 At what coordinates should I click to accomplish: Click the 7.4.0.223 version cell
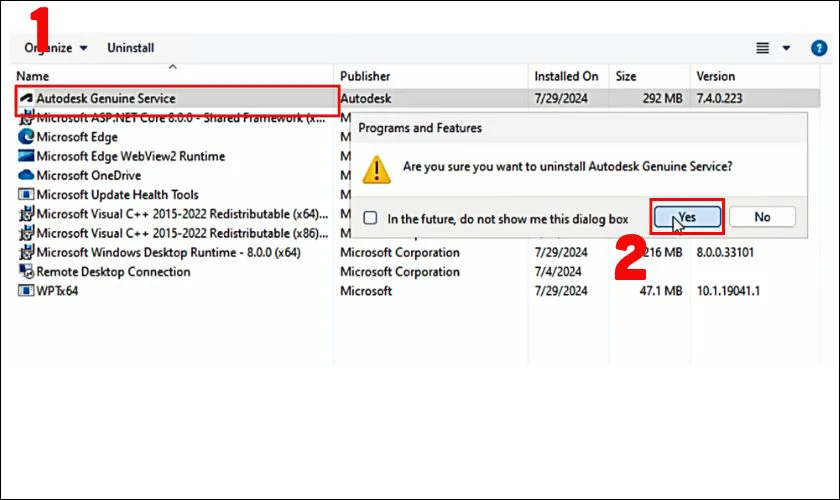719,98
